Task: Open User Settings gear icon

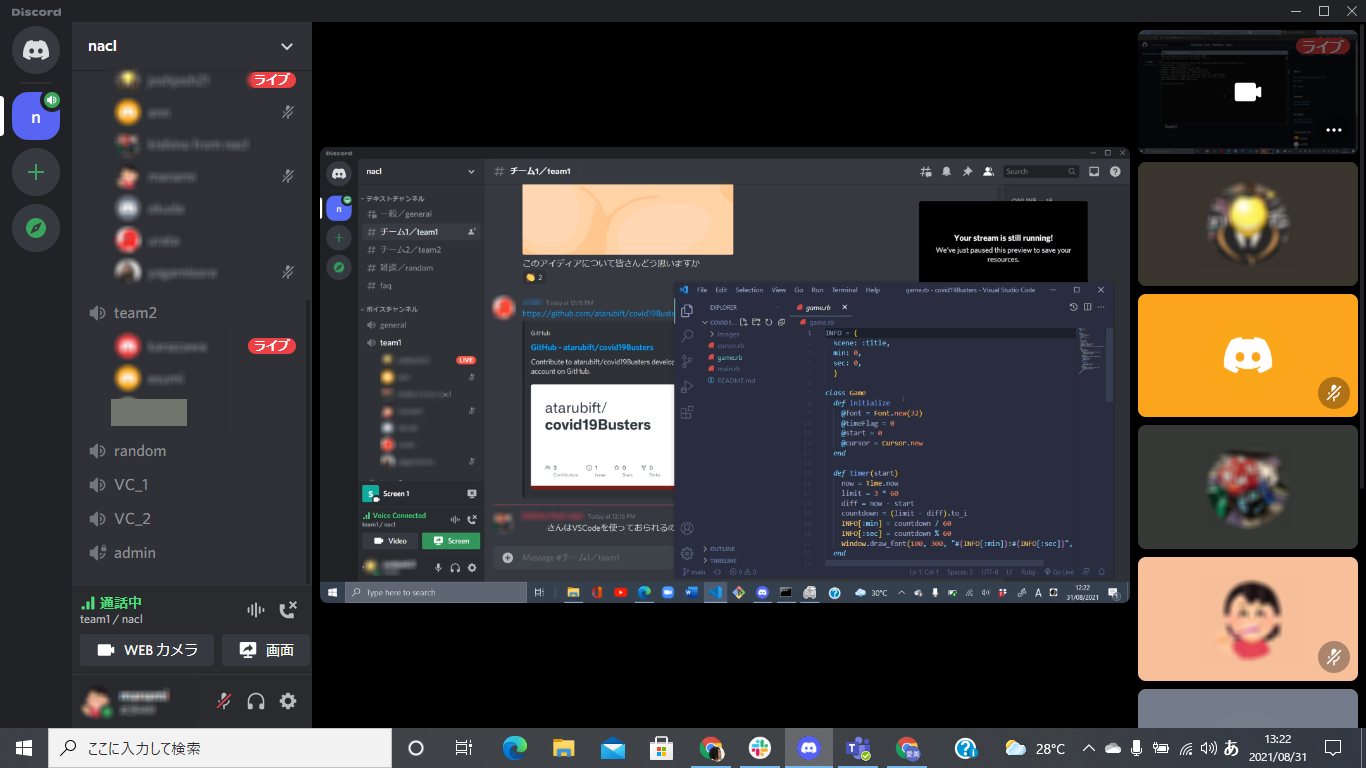Action: click(288, 701)
